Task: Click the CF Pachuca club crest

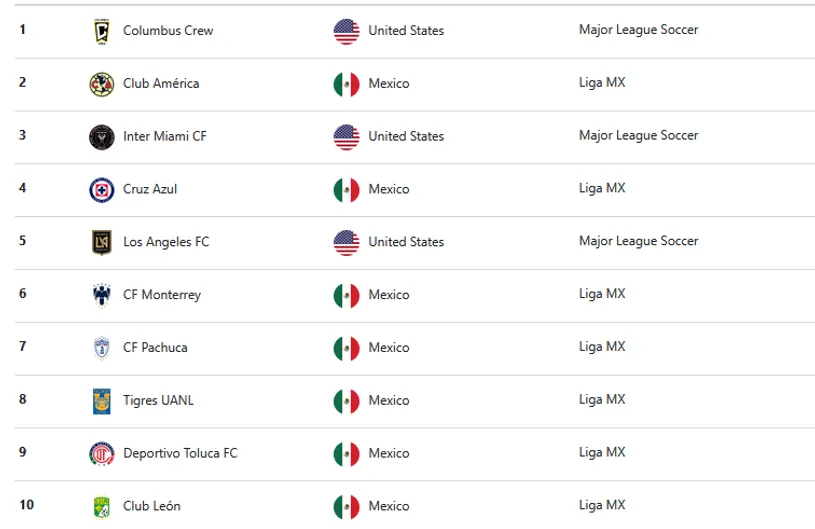Action: click(x=102, y=348)
